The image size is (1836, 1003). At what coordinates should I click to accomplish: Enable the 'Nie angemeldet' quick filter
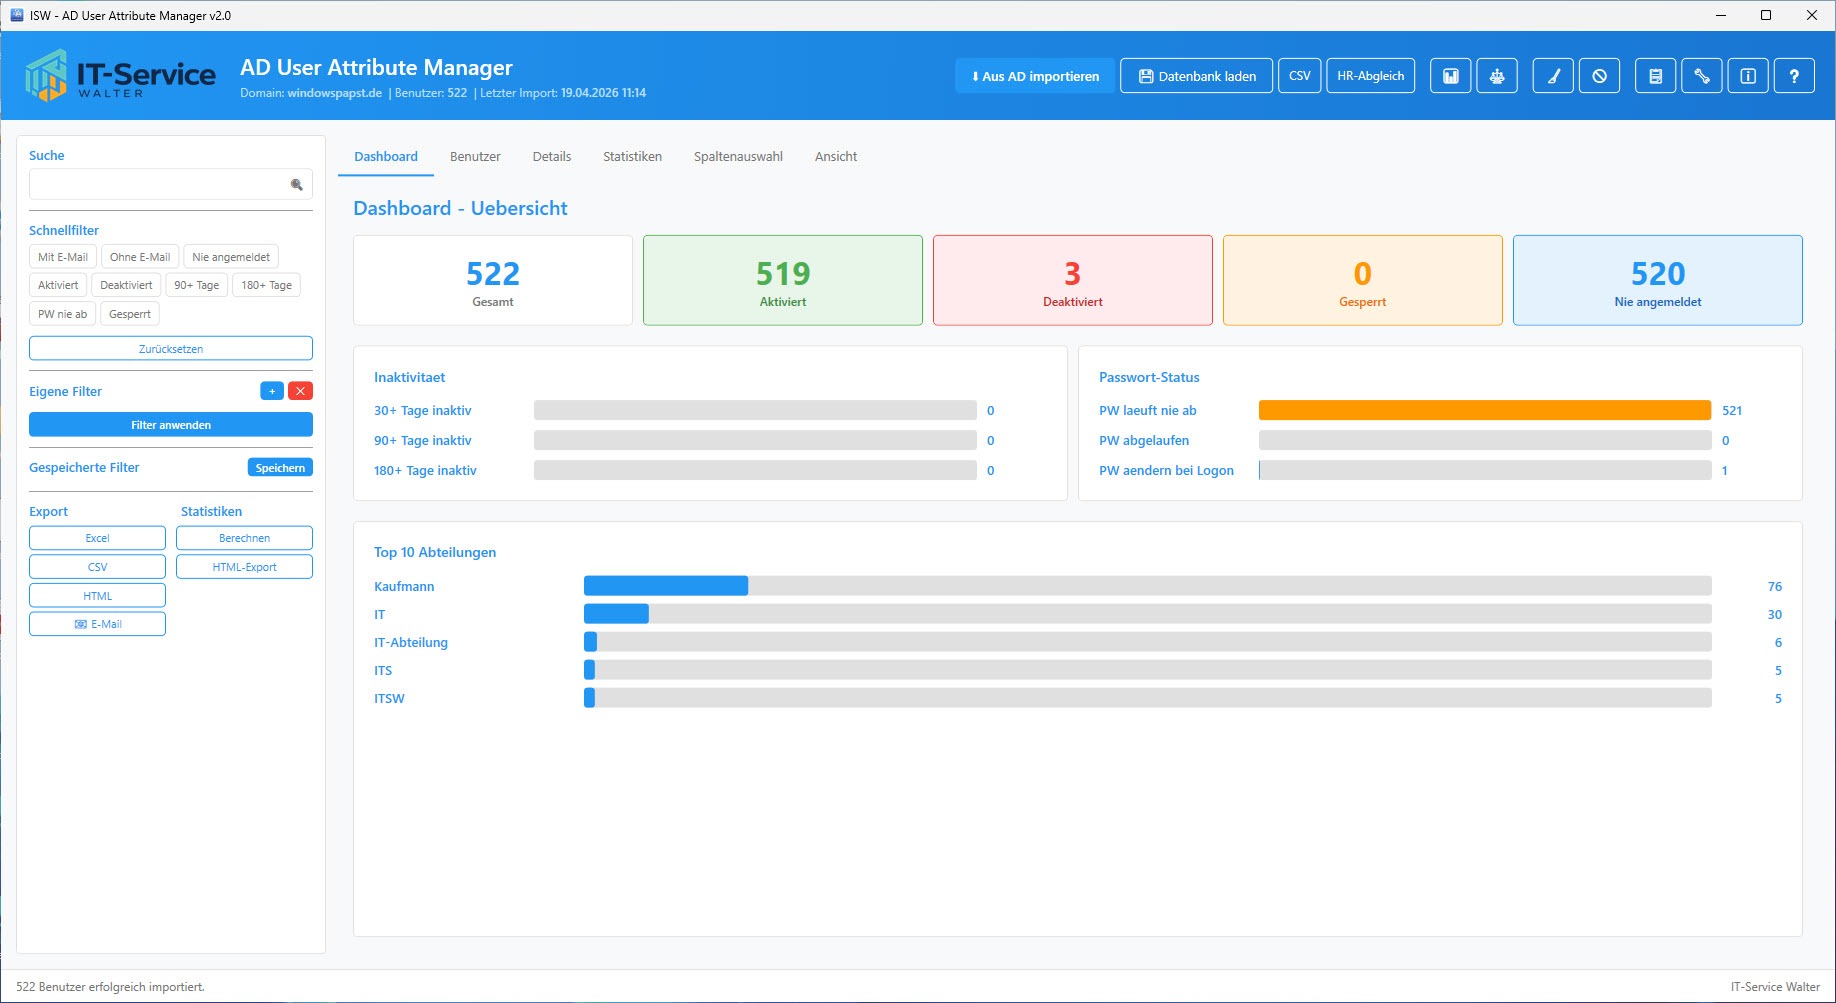tap(231, 257)
